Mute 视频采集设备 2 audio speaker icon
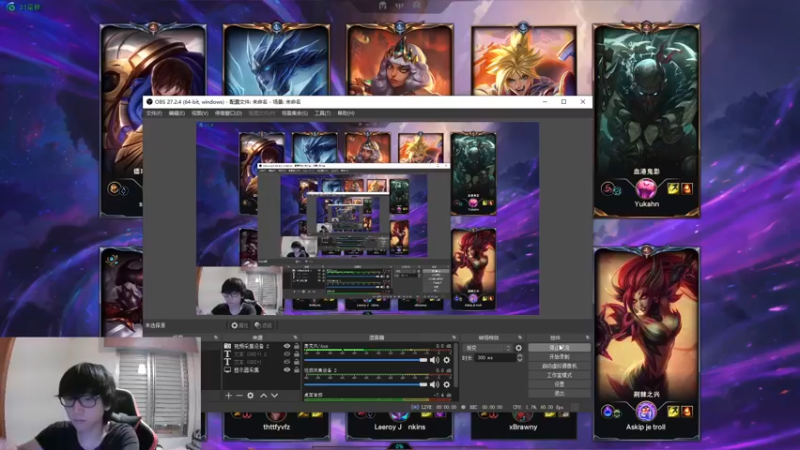Image resolution: width=800 pixels, height=450 pixels. (434, 385)
